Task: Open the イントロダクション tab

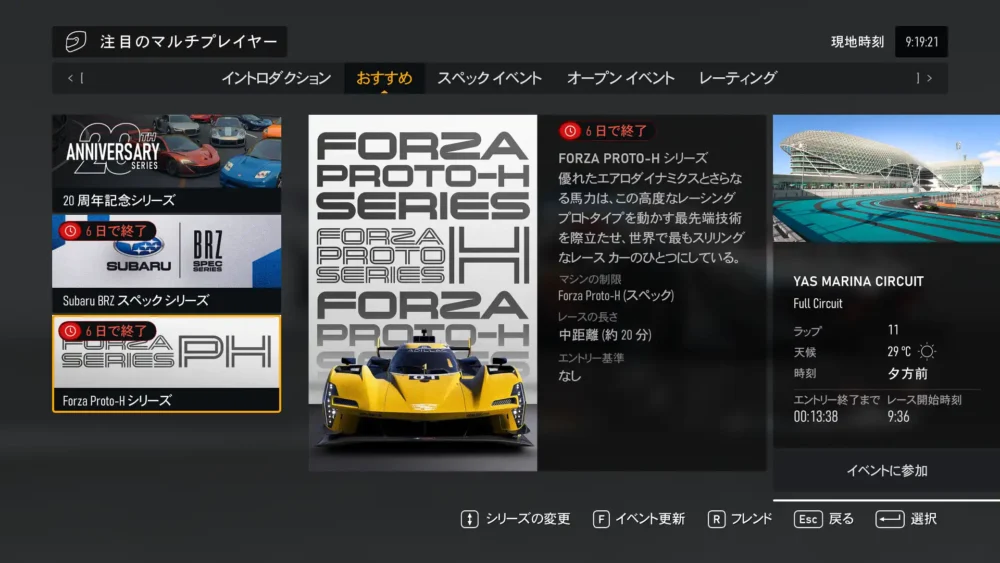Action: pos(276,78)
